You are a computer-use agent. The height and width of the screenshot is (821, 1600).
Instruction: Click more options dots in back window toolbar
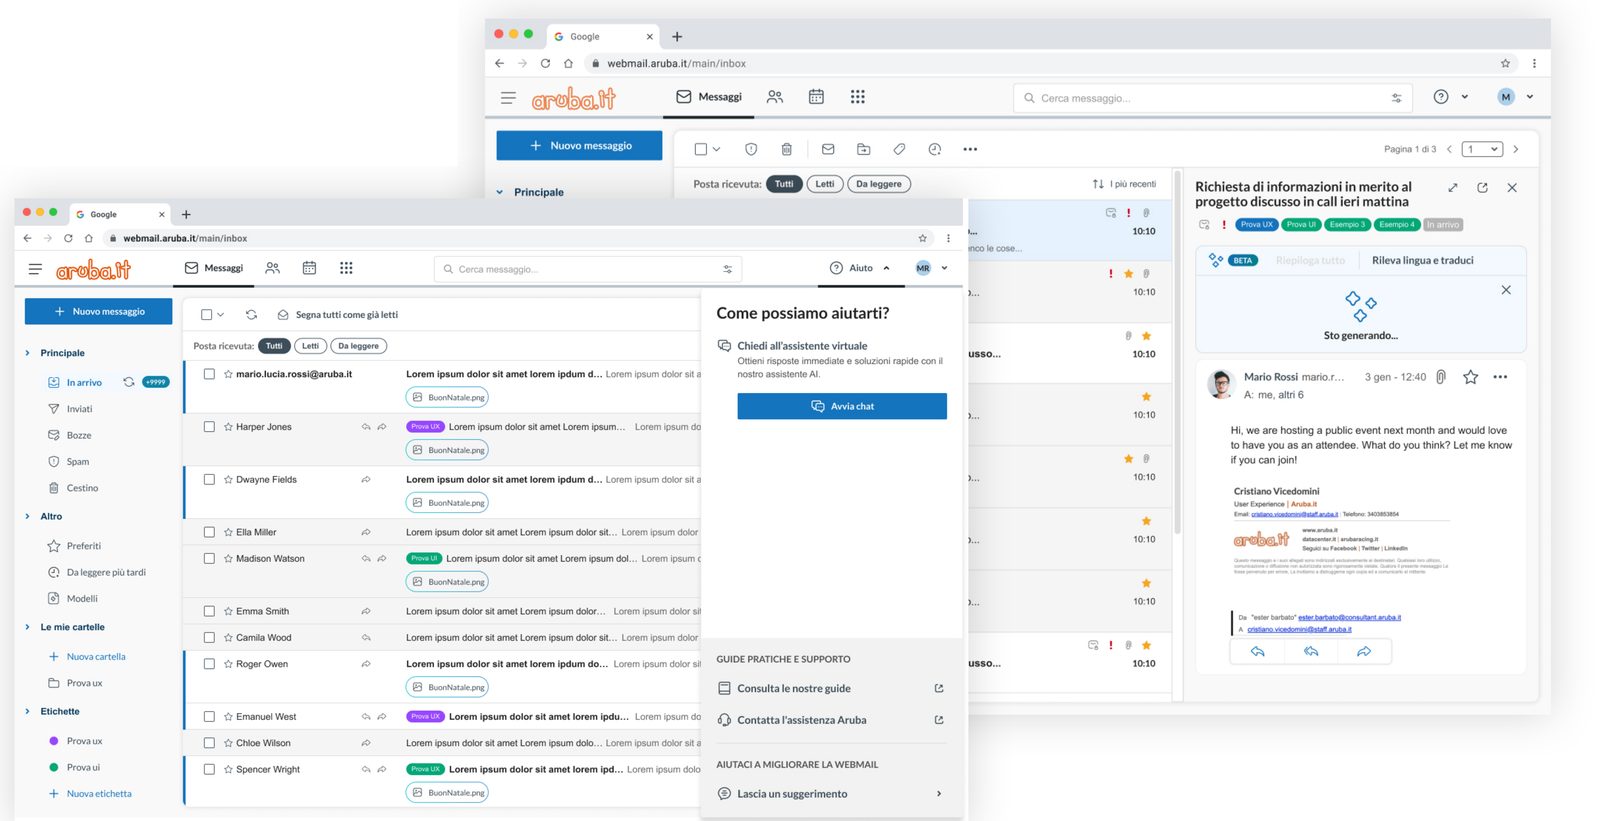(970, 149)
